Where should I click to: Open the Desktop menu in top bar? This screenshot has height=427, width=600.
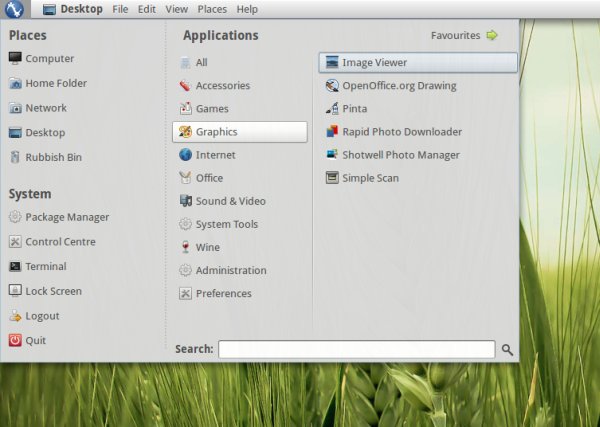click(x=73, y=9)
